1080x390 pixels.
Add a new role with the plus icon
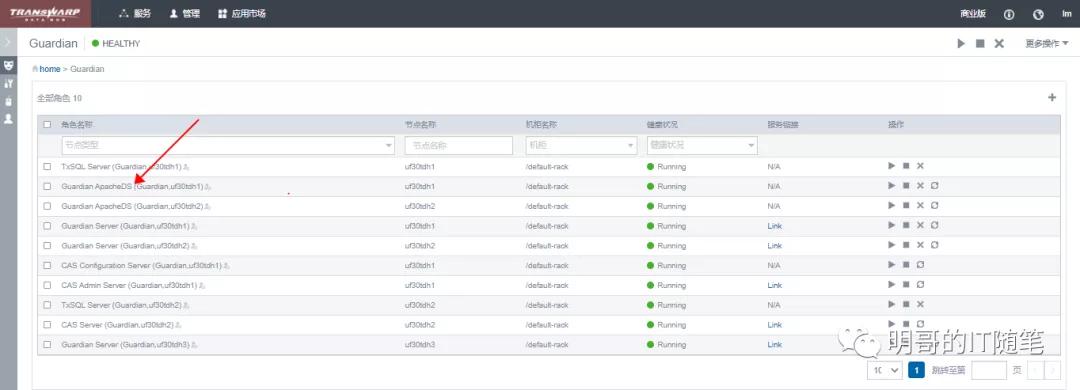[x=1052, y=98]
